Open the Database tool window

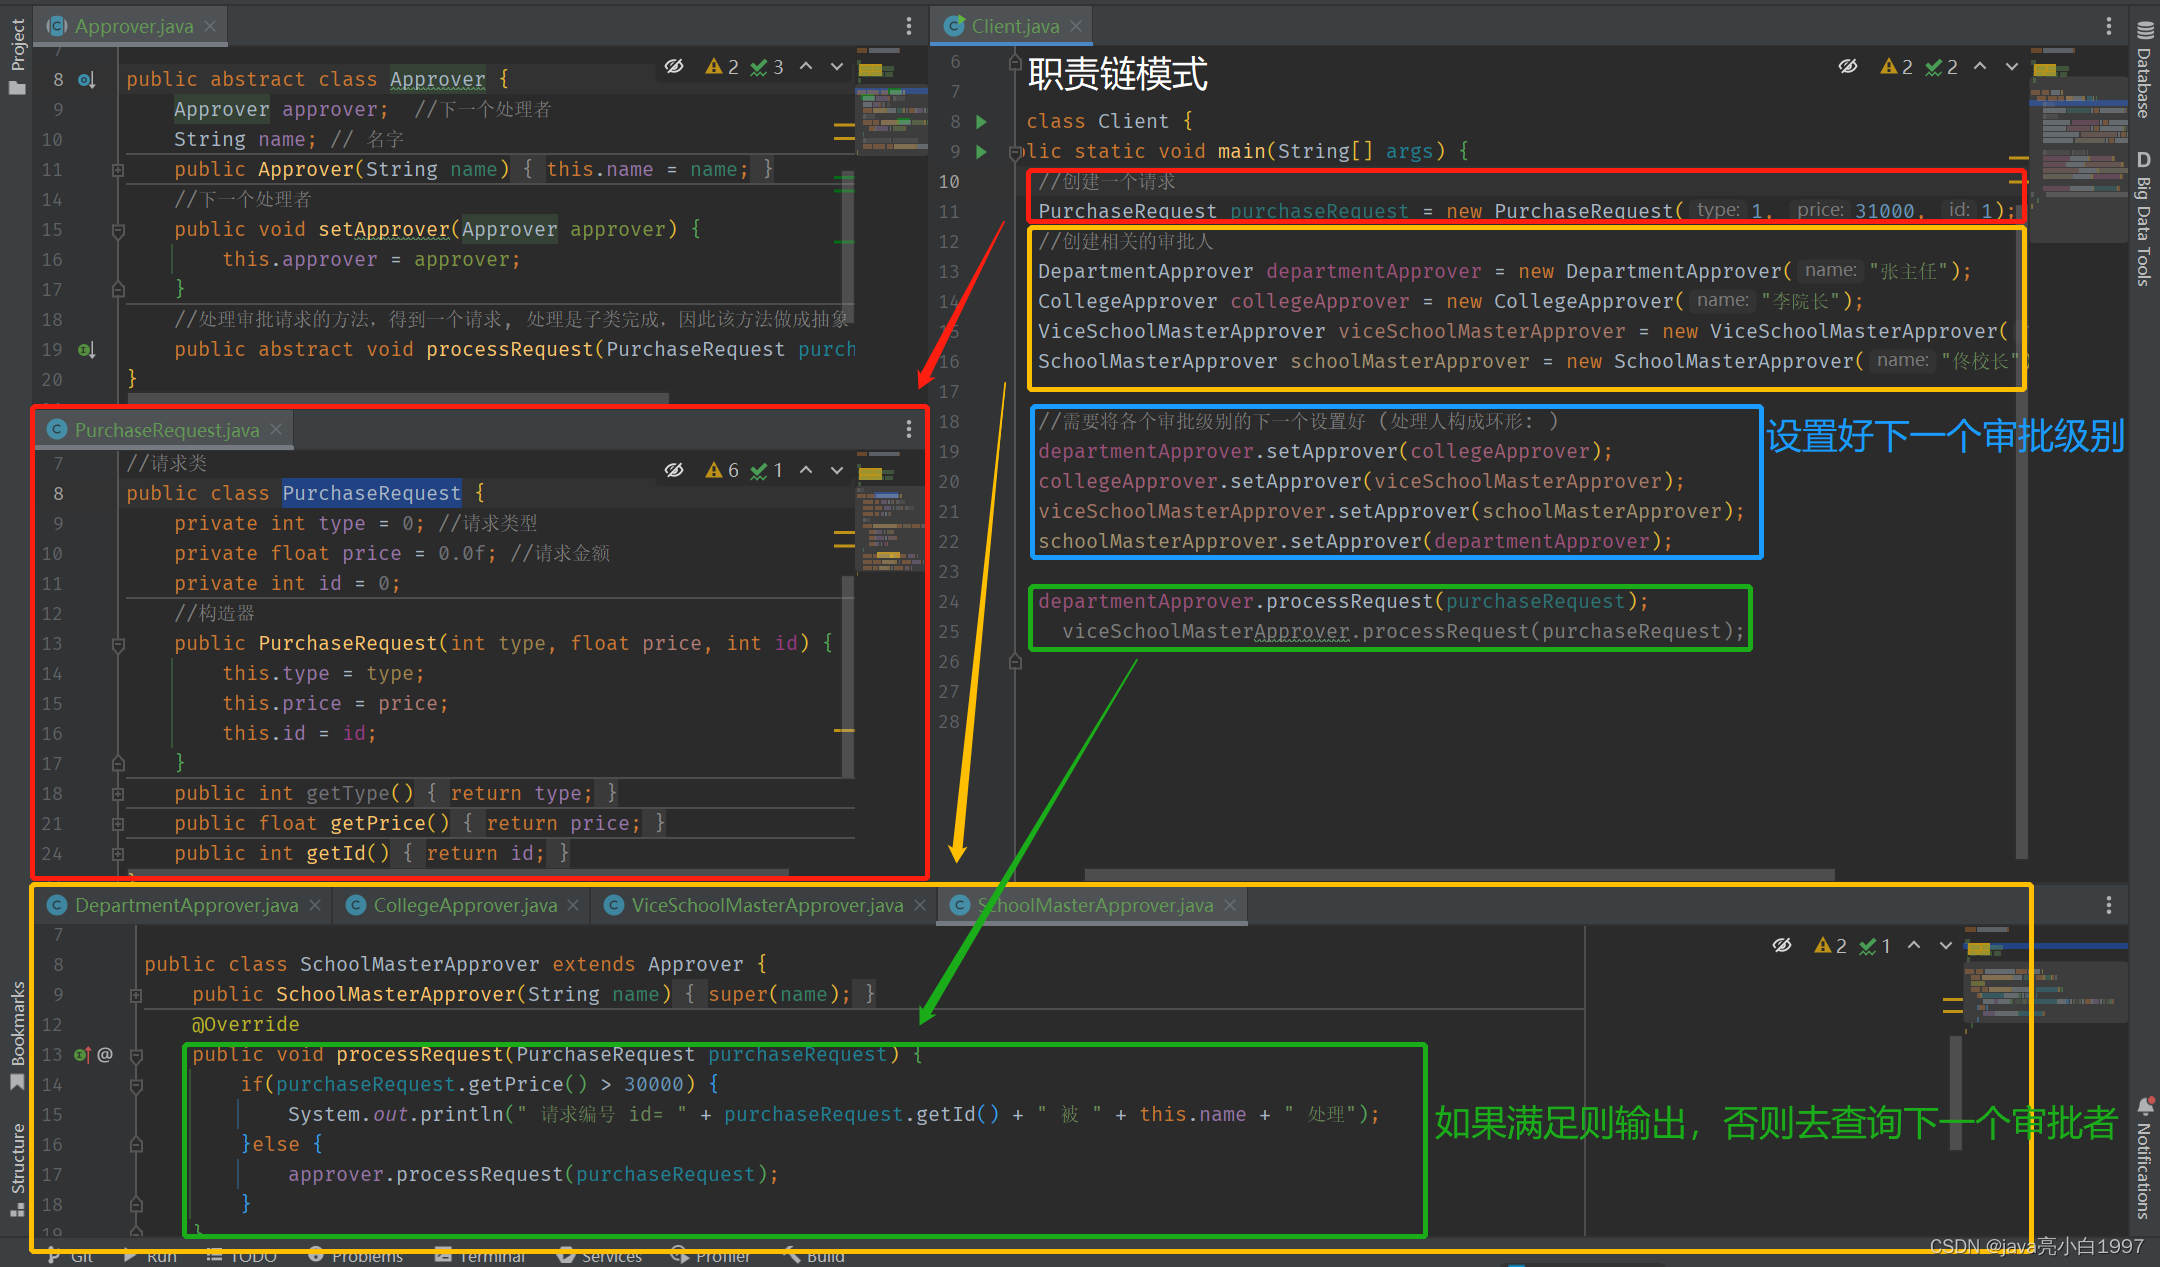(2144, 70)
